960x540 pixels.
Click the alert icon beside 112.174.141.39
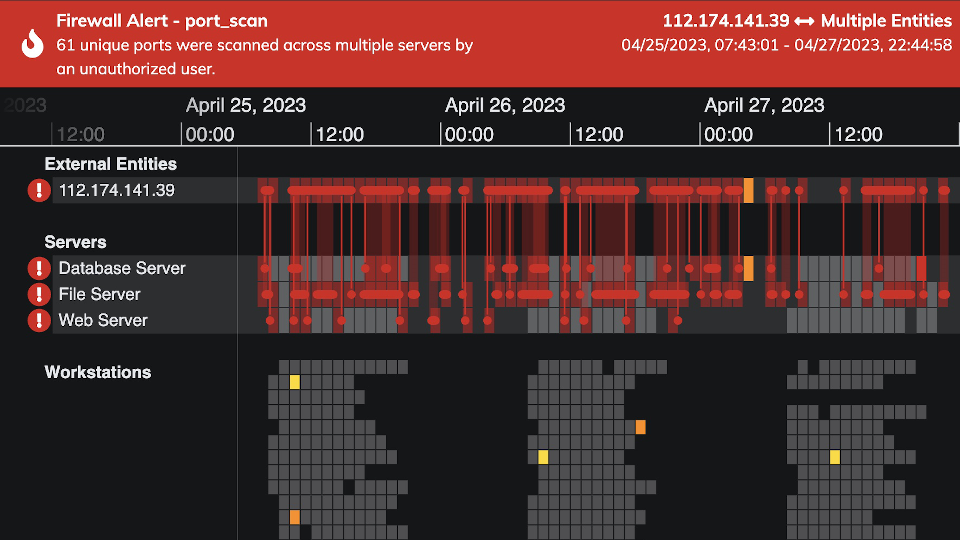(38, 190)
